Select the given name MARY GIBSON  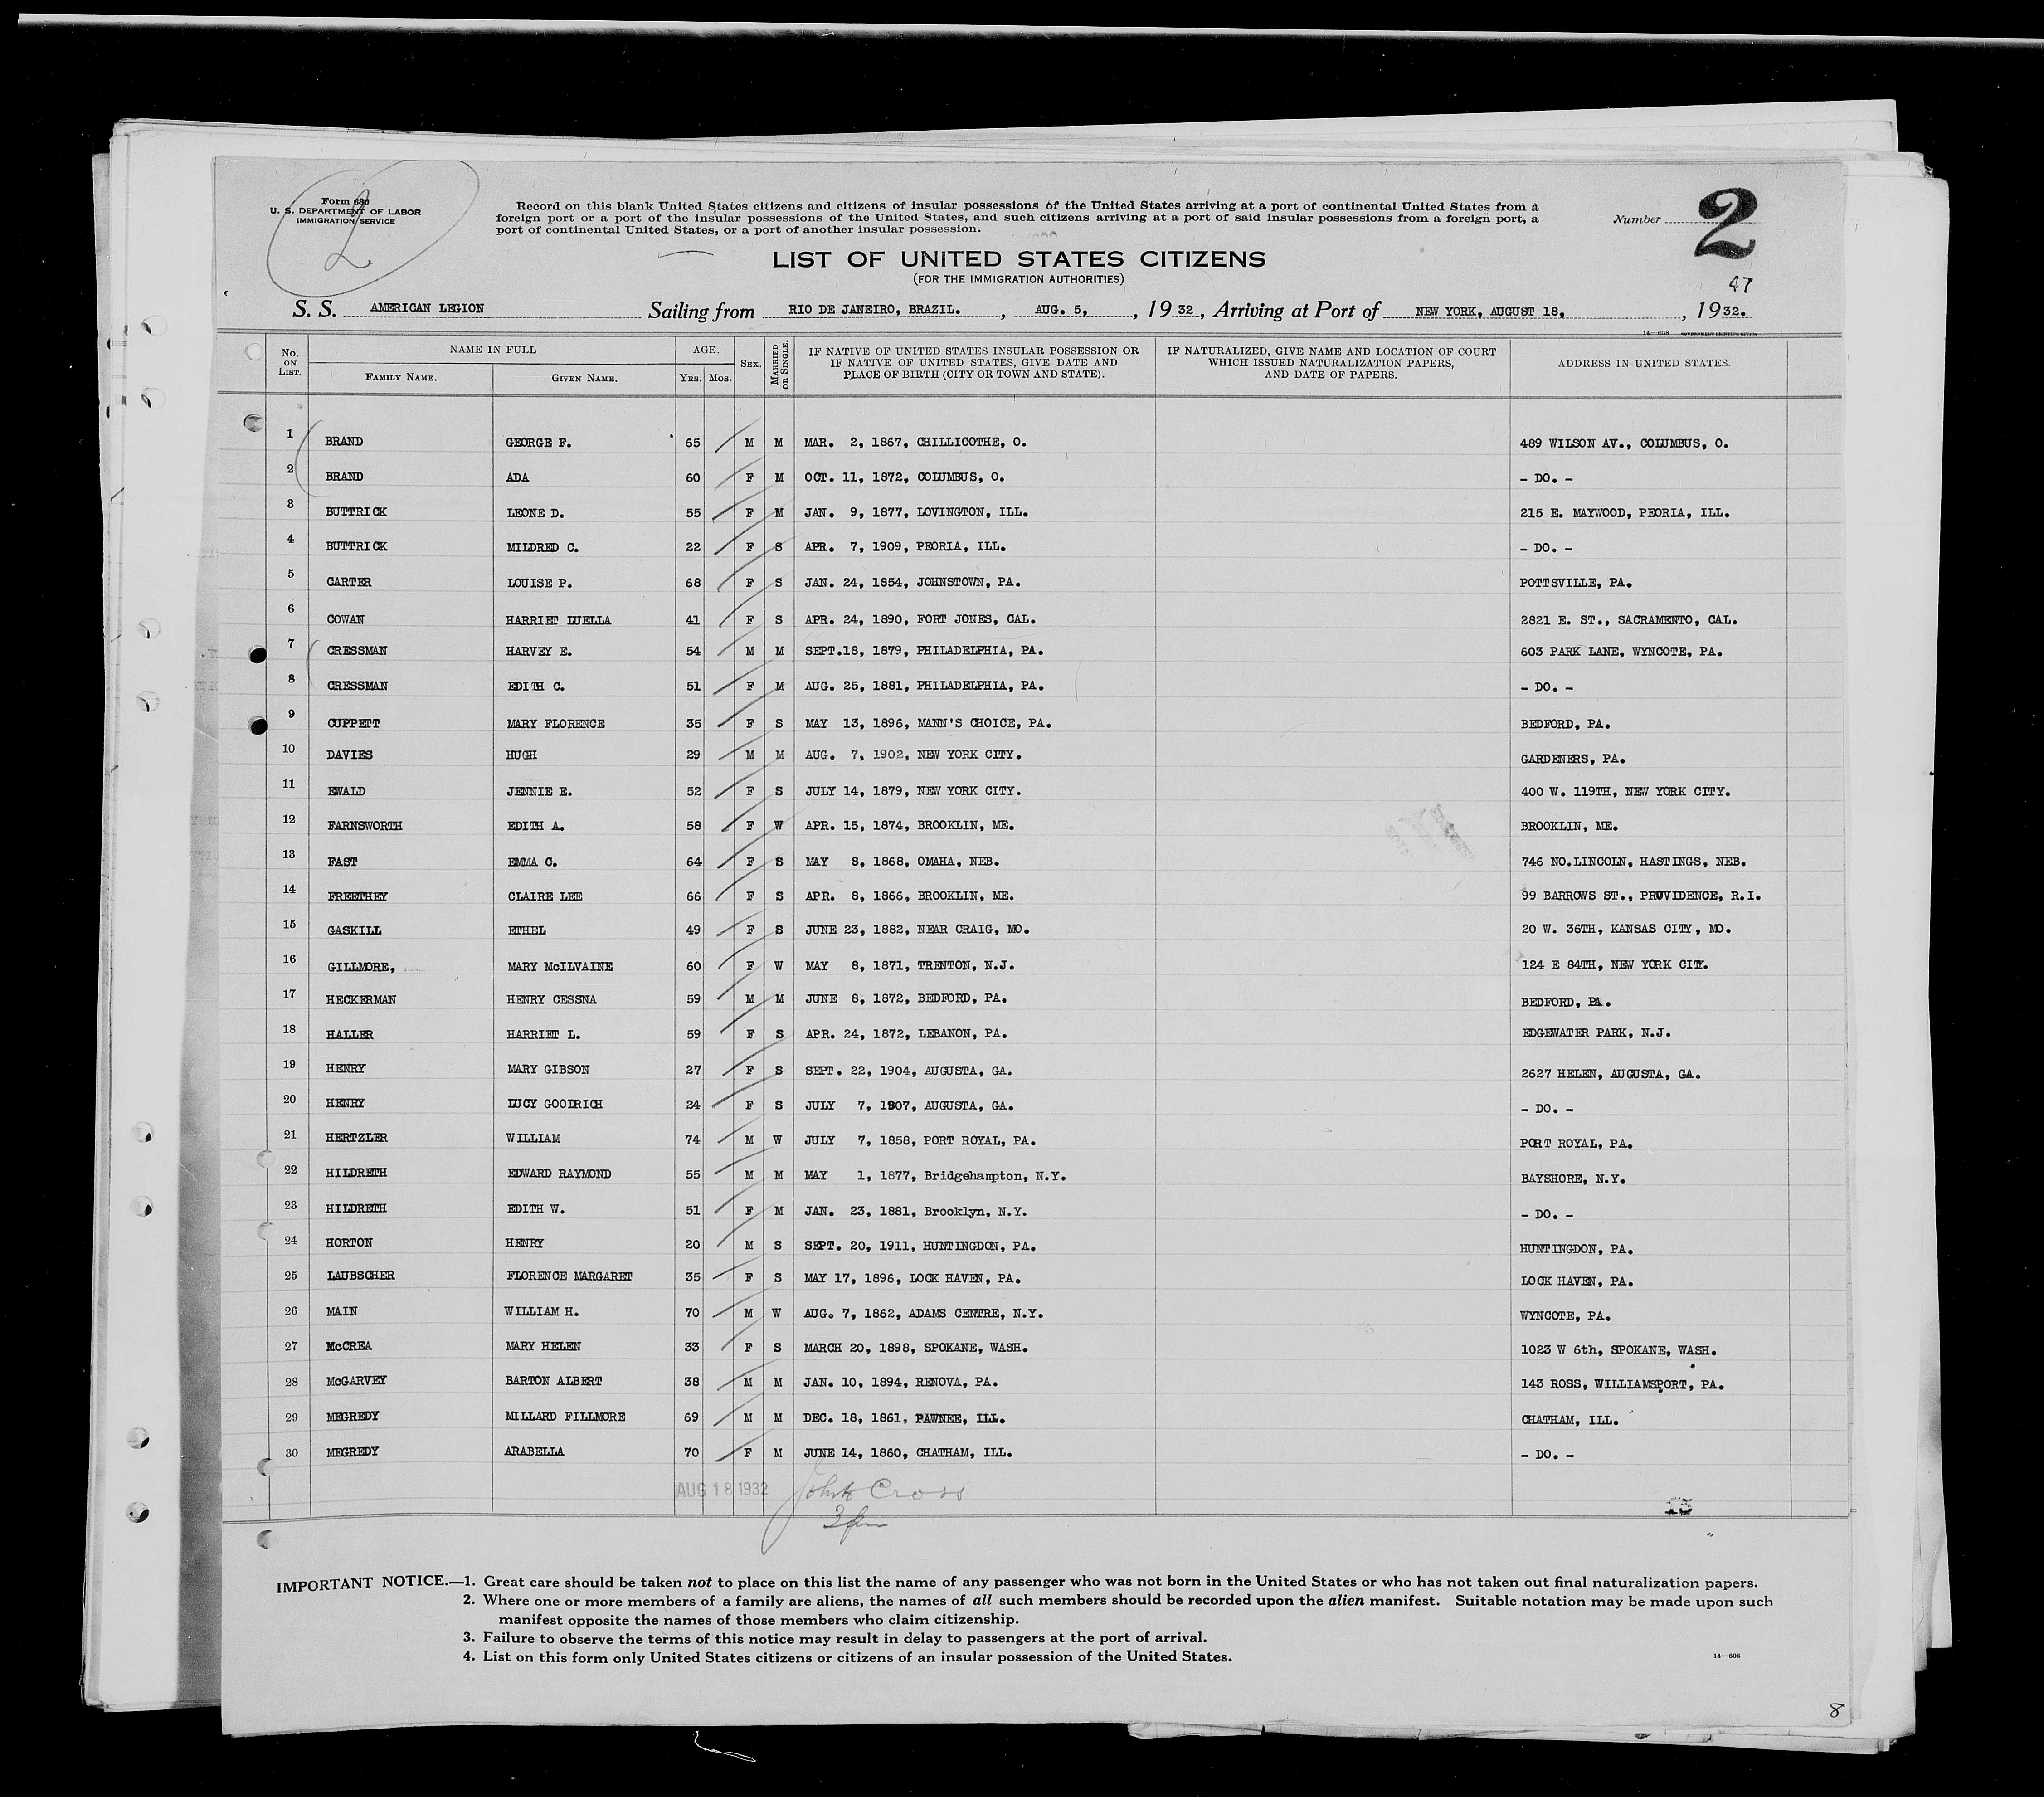tap(548, 1069)
